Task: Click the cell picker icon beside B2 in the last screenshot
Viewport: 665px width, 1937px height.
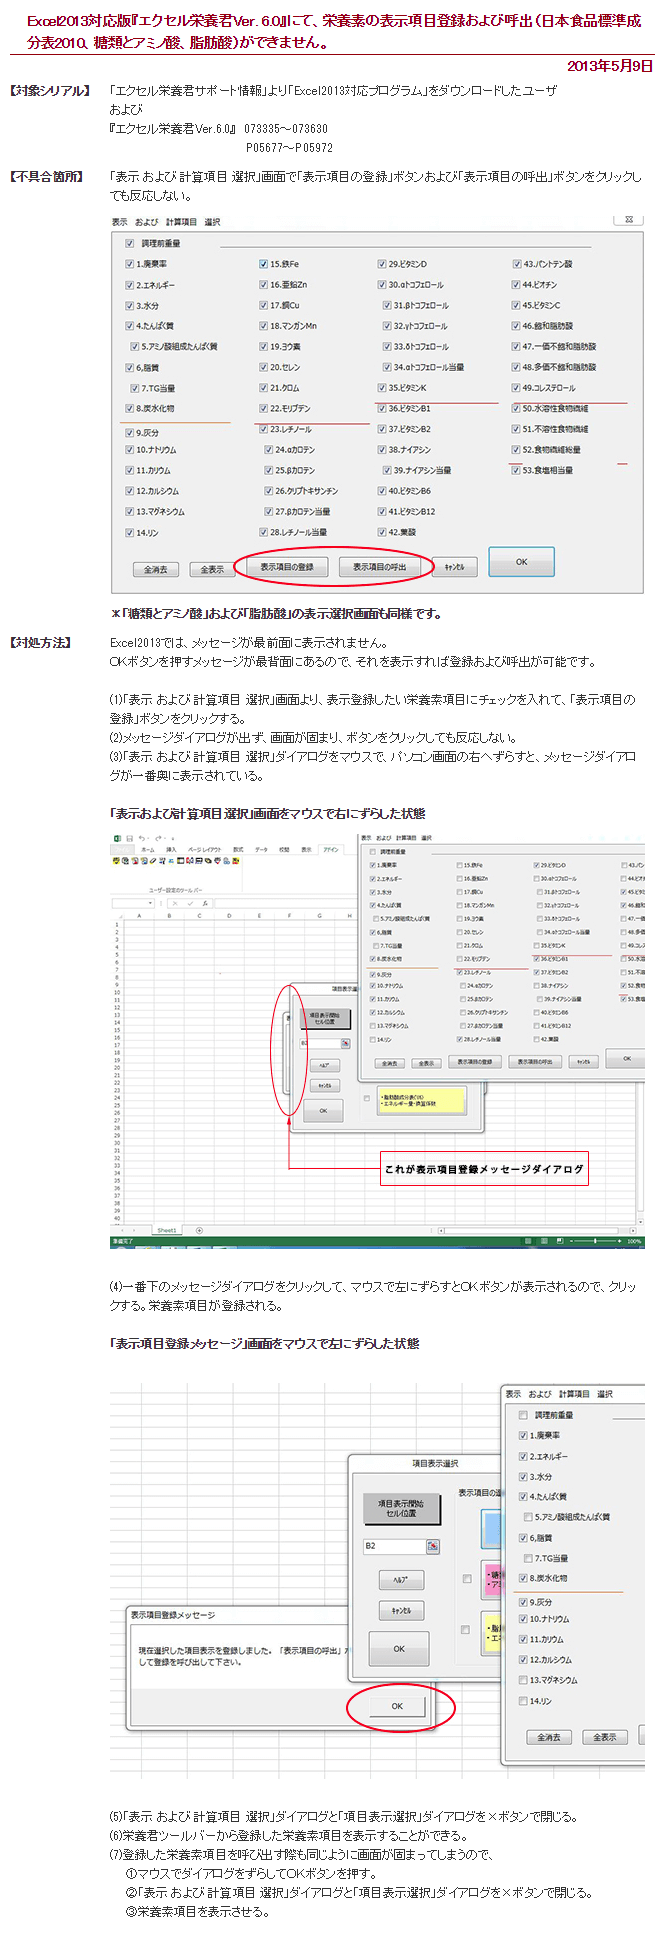Action: 432,1546
